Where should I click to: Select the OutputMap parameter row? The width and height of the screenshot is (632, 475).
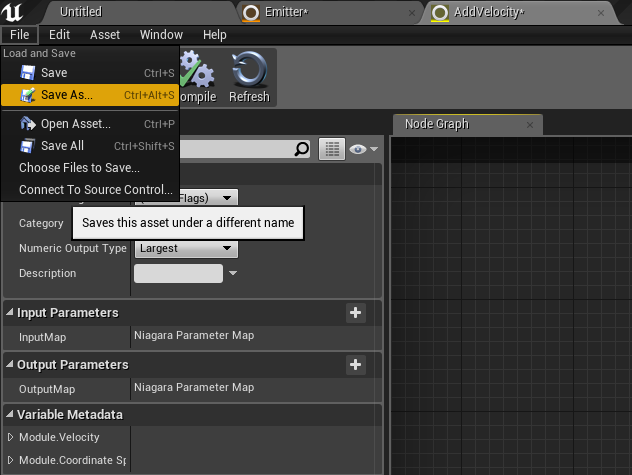[192, 389]
